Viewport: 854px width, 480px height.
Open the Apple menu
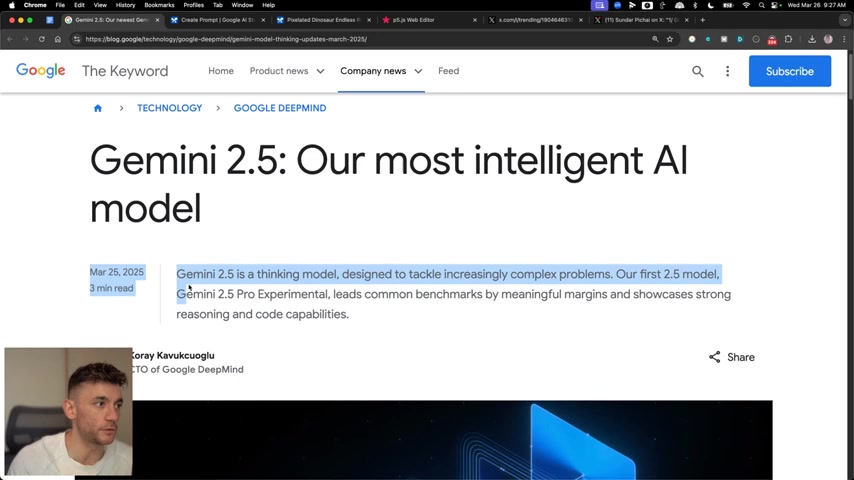click(x=12, y=5)
